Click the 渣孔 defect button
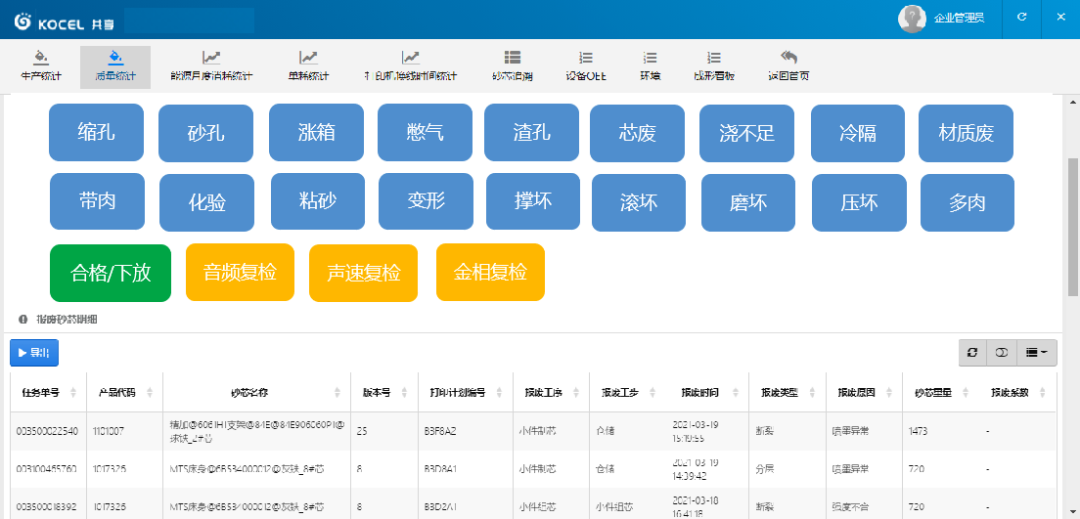This screenshot has height=519, width=1080. 532,132
